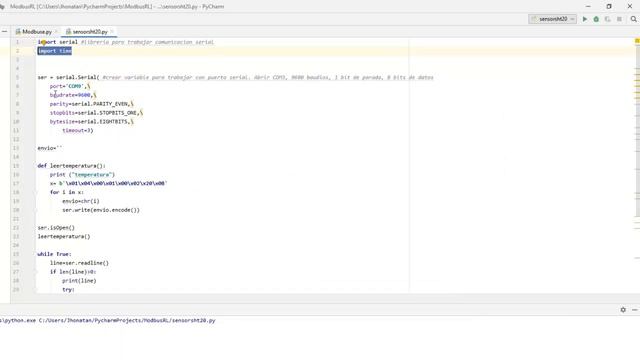
Task: Click the print(line) line
Action: coord(79,281)
